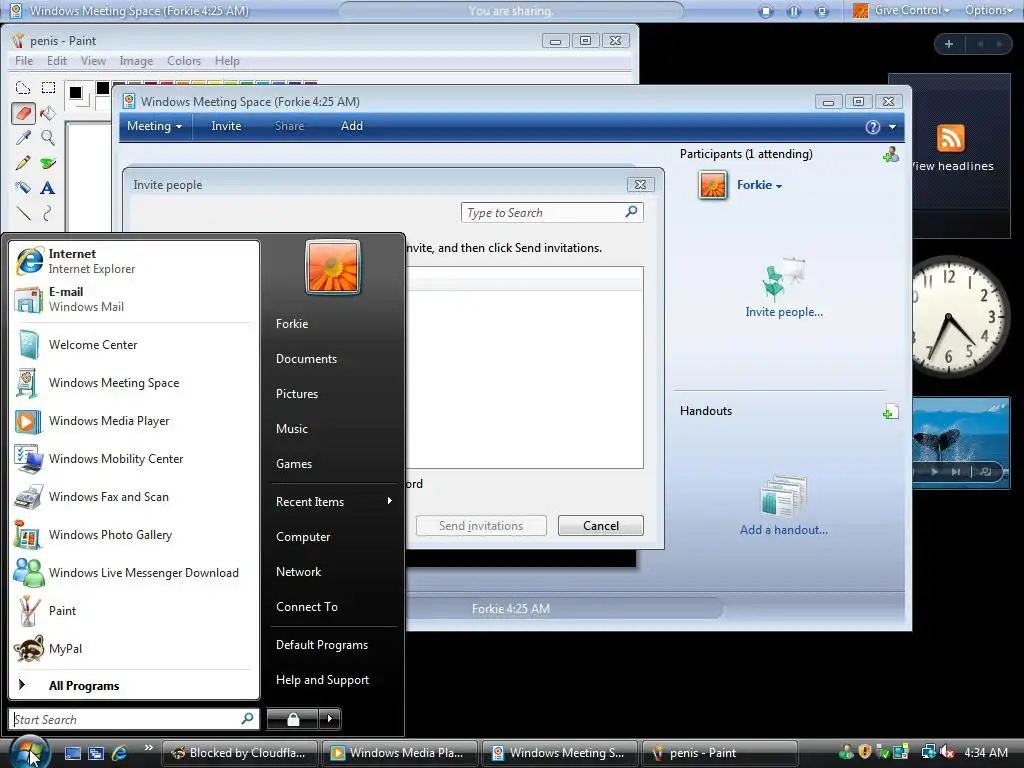Open the Options dropdown in sharing bar

point(989,10)
